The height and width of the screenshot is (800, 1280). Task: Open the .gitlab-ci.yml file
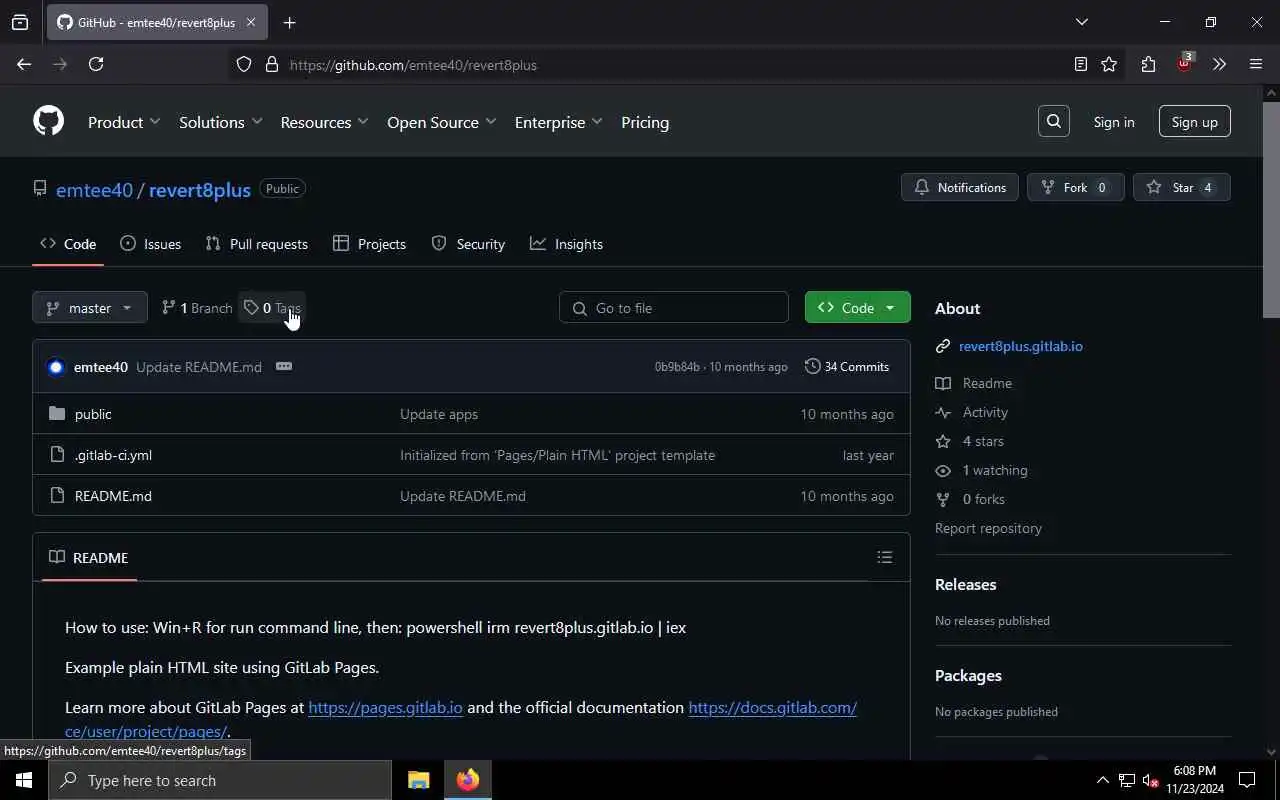(x=113, y=455)
